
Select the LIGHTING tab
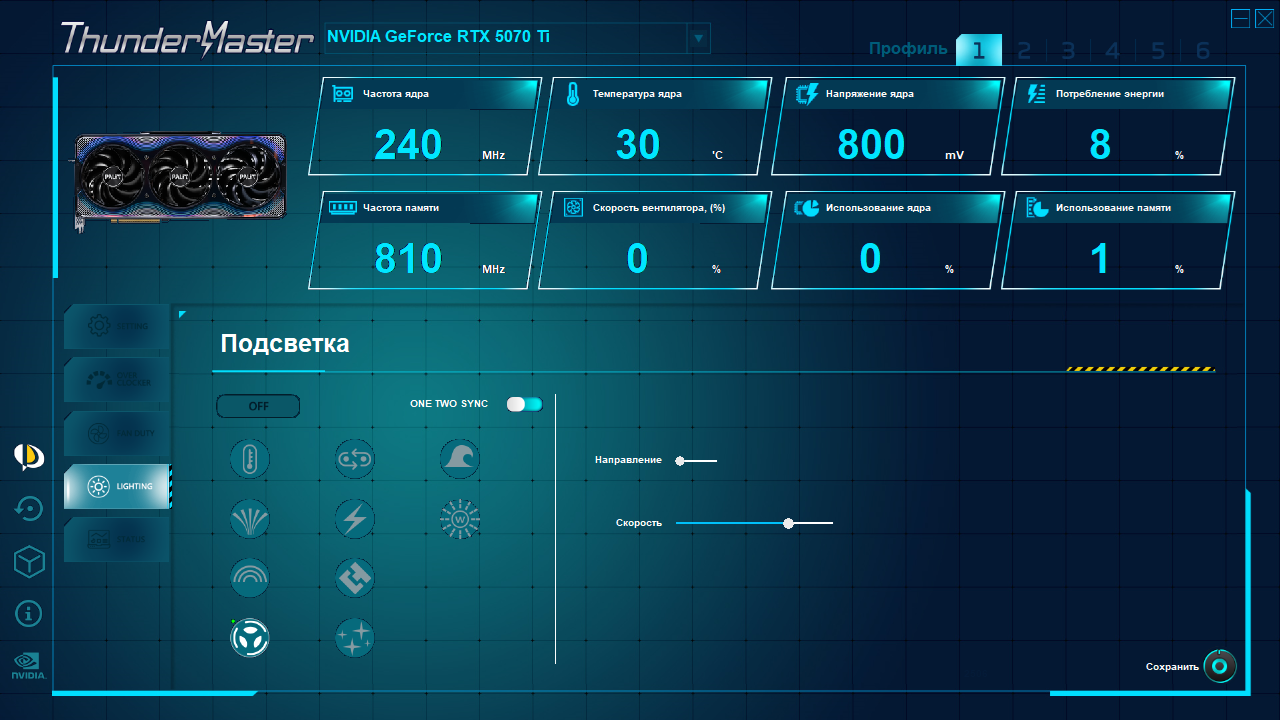click(x=117, y=486)
